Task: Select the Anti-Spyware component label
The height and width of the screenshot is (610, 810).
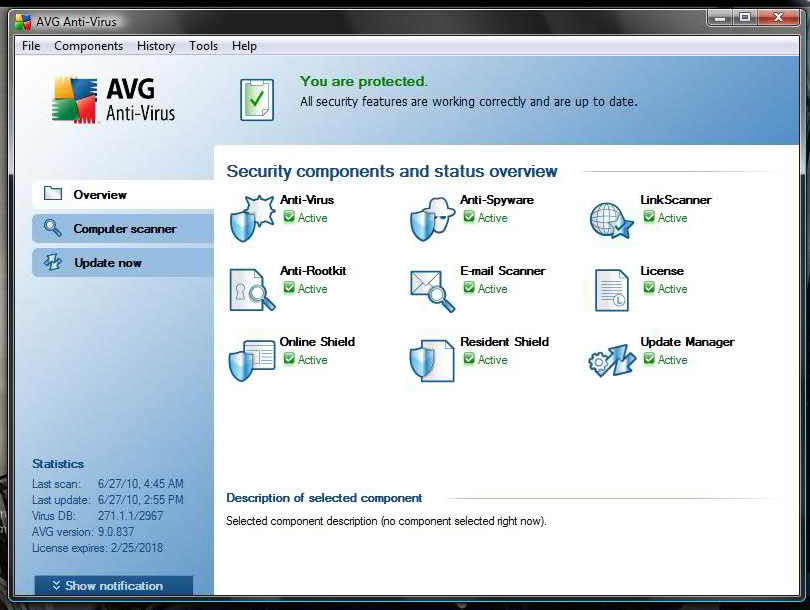Action: tap(497, 200)
